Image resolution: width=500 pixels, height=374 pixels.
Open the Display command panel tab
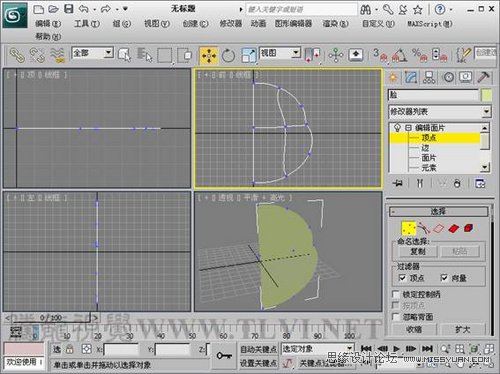pos(465,77)
